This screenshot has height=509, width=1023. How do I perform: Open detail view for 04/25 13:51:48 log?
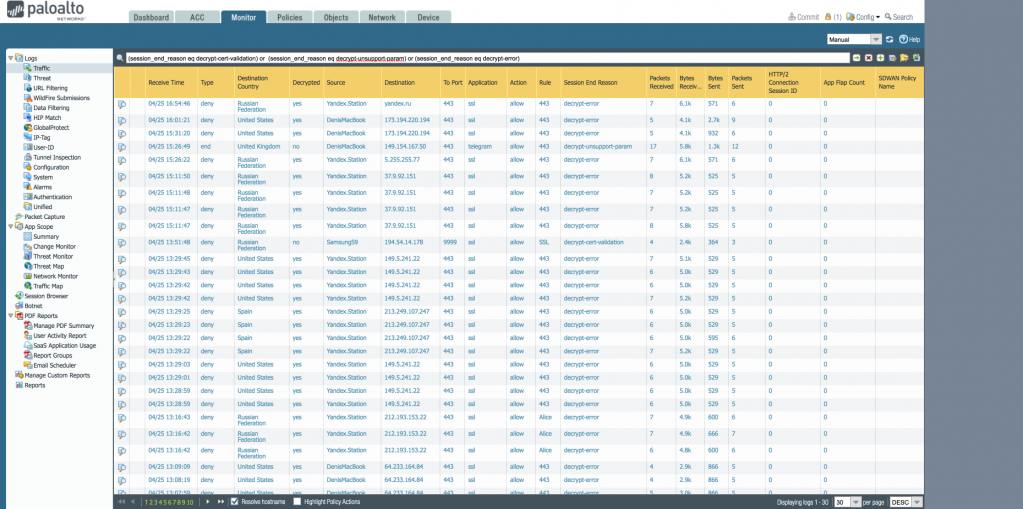click(122, 242)
